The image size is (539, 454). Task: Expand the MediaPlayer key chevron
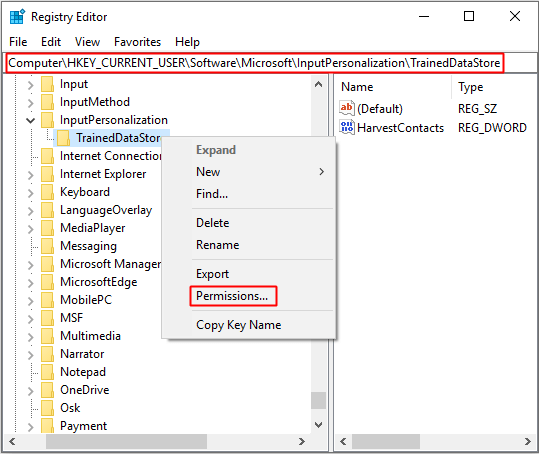31,229
